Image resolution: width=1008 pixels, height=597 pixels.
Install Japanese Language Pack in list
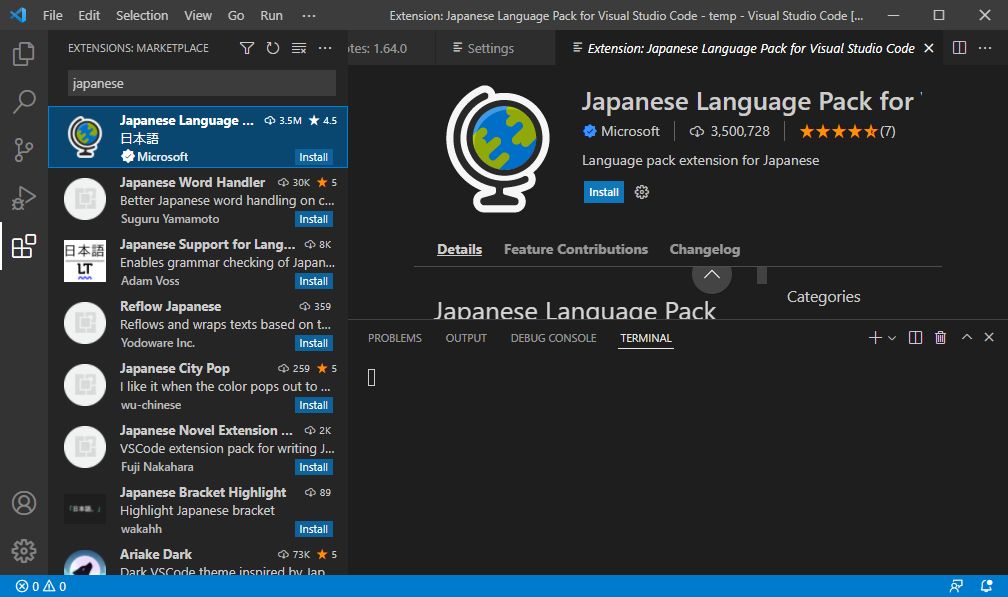(x=313, y=157)
